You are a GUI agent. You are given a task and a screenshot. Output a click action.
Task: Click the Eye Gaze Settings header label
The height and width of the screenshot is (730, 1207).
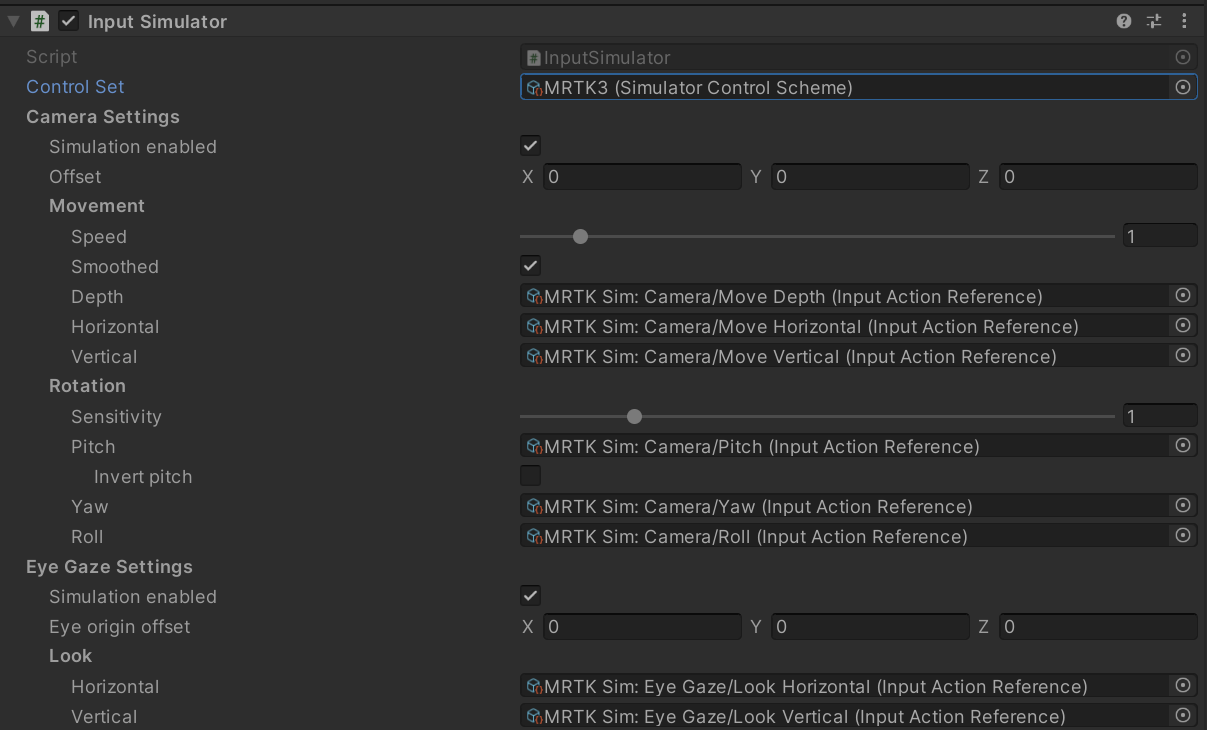[109, 567]
